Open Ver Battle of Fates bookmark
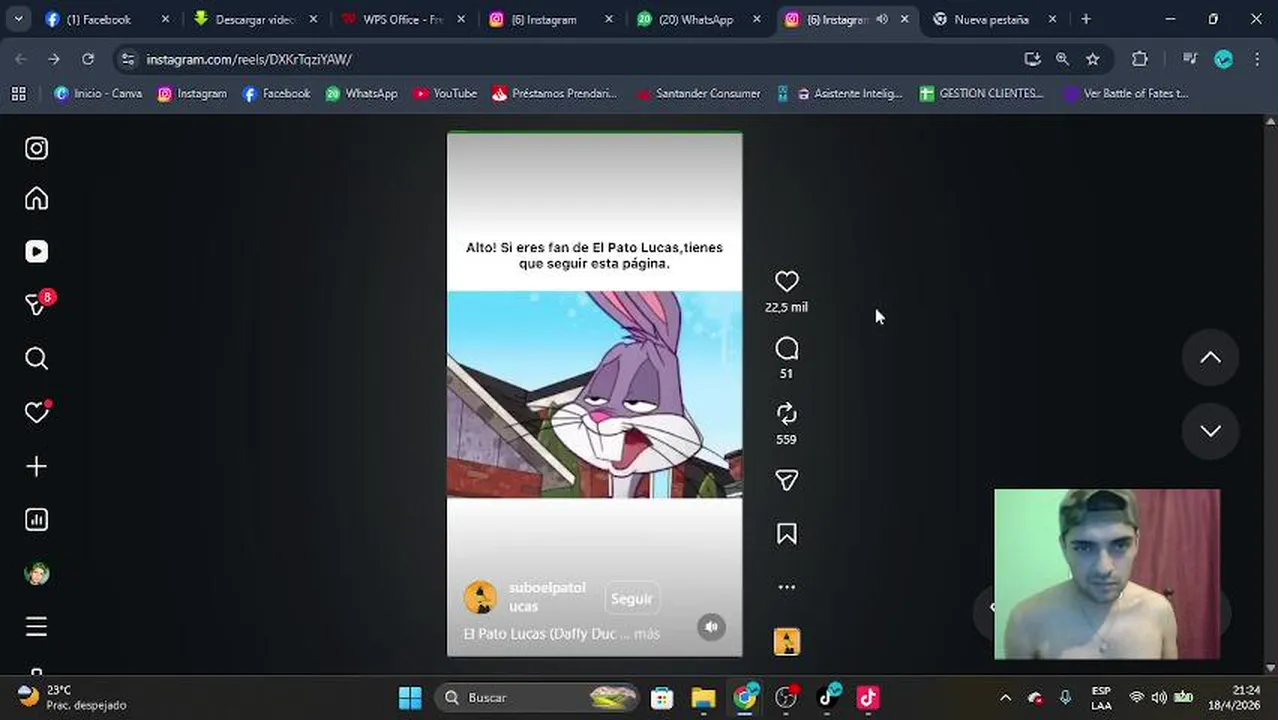The width and height of the screenshot is (1278, 720). (1126, 93)
